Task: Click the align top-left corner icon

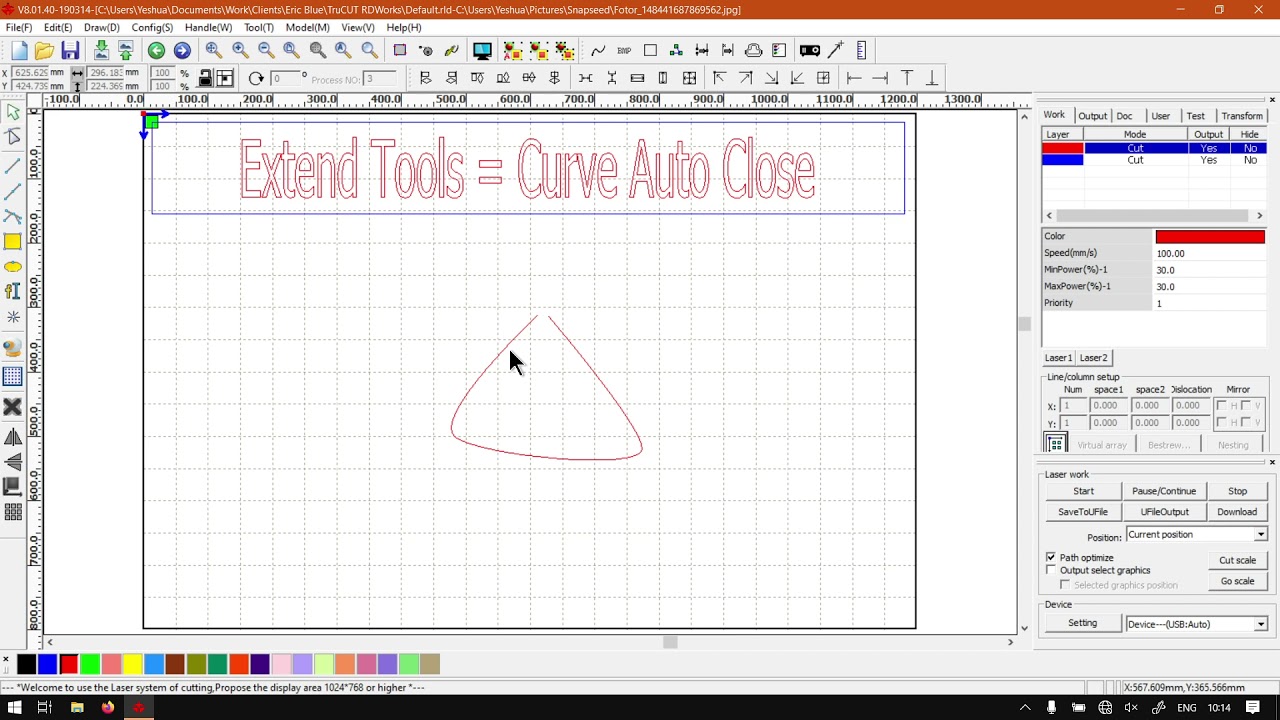Action: [x=719, y=78]
